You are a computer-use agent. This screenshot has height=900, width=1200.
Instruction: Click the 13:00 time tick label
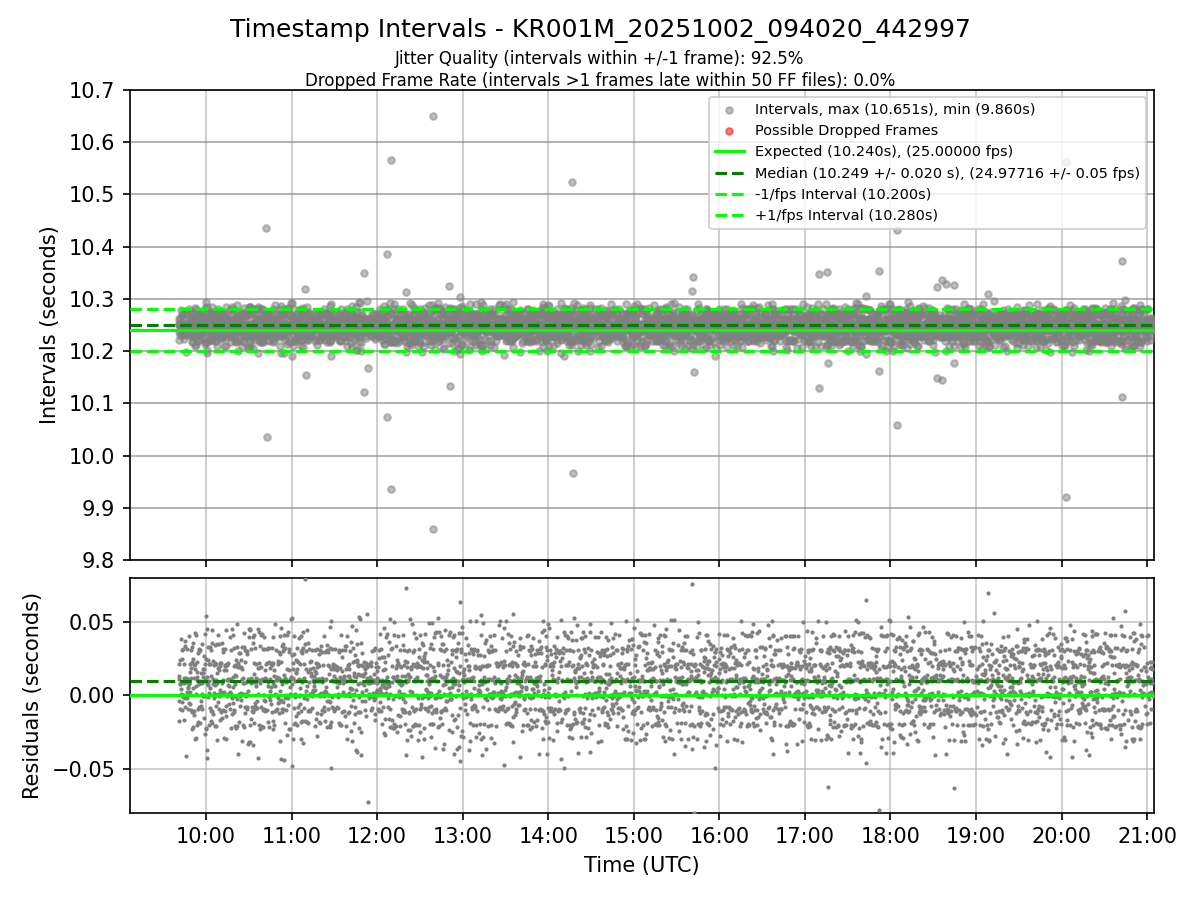pos(463,836)
